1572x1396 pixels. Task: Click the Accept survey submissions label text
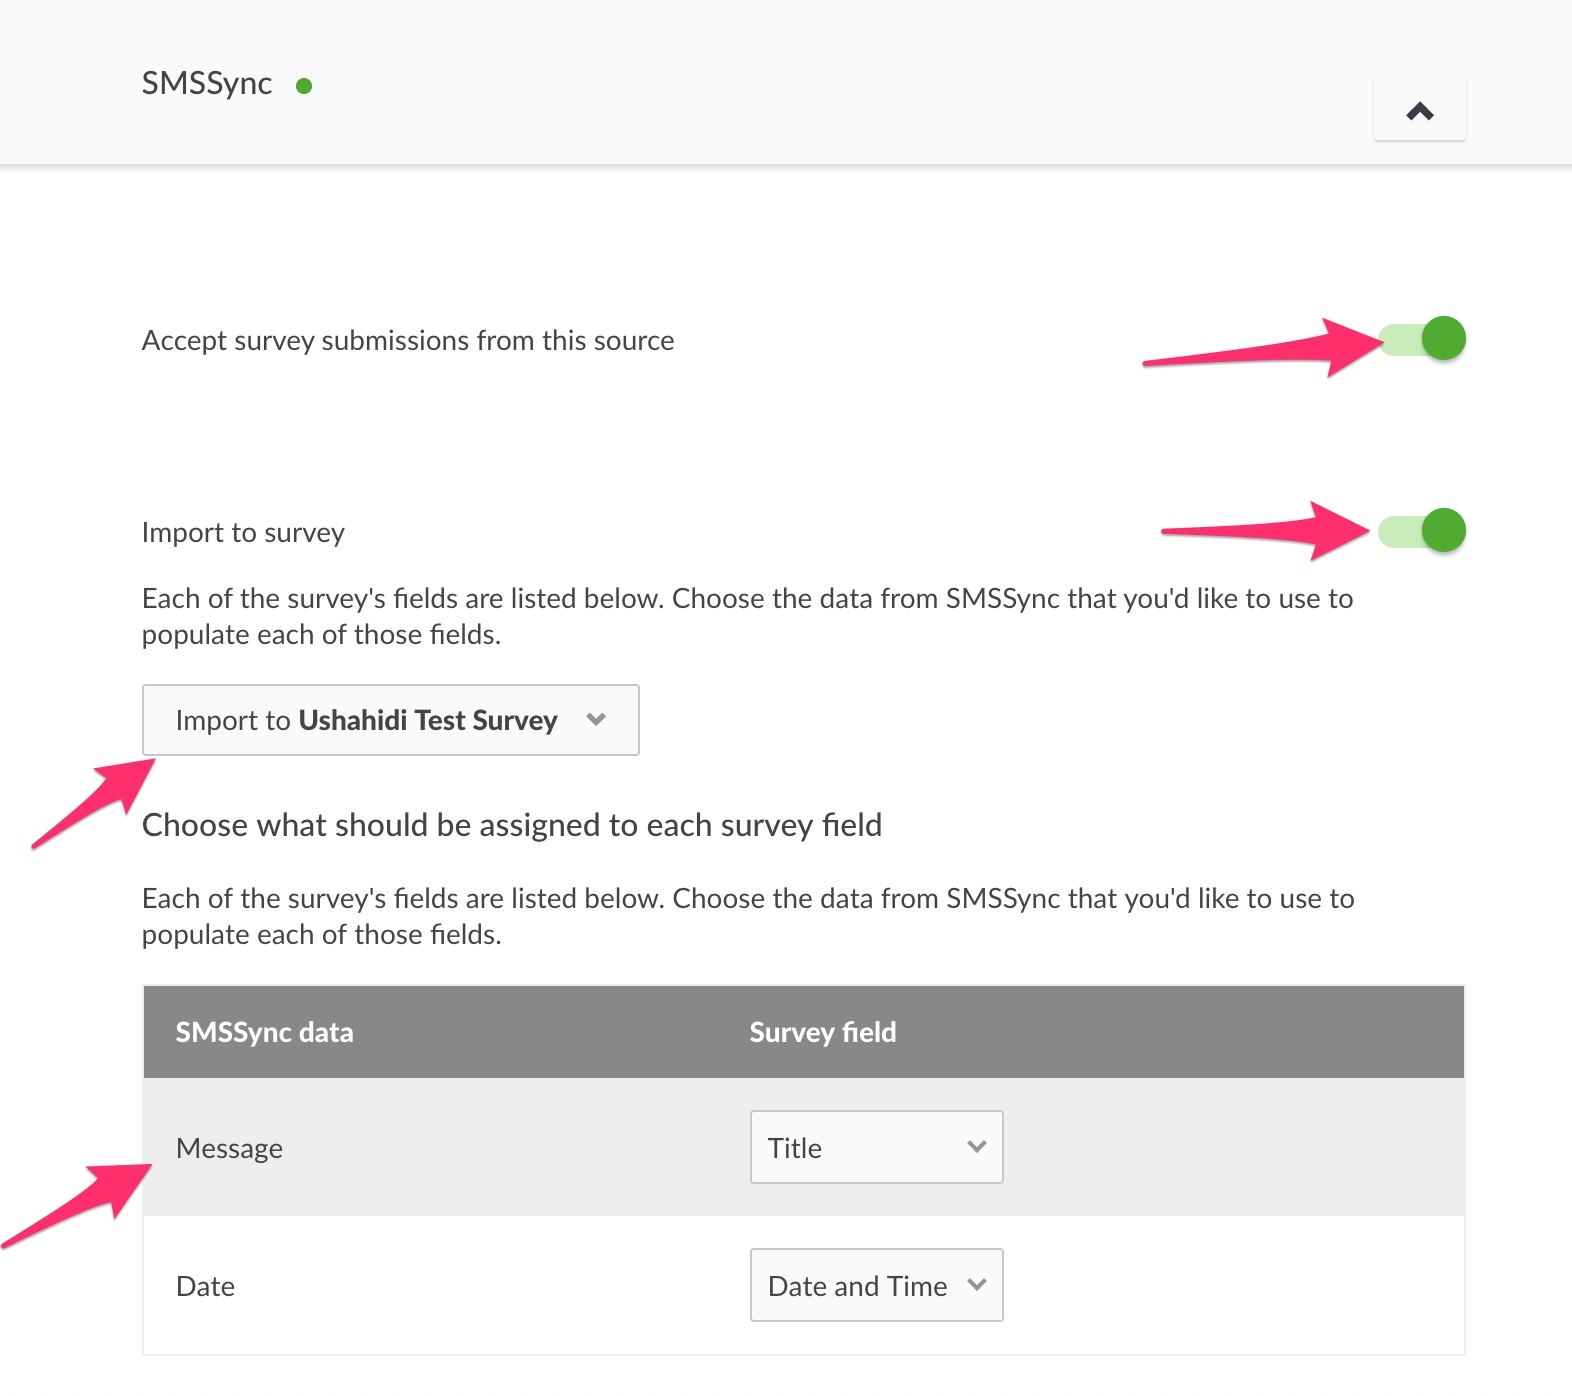click(x=408, y=341)
